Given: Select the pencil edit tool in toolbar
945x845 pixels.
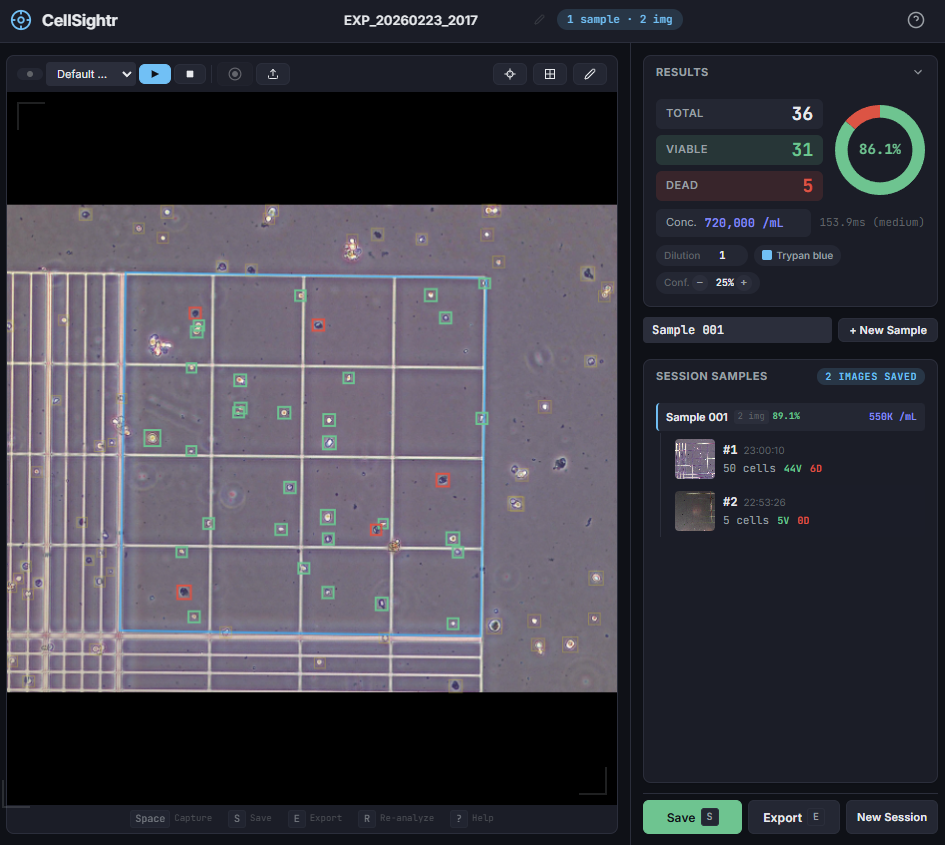Looking at the screenshot, I should pyautogui.click(x=590, y=74).
